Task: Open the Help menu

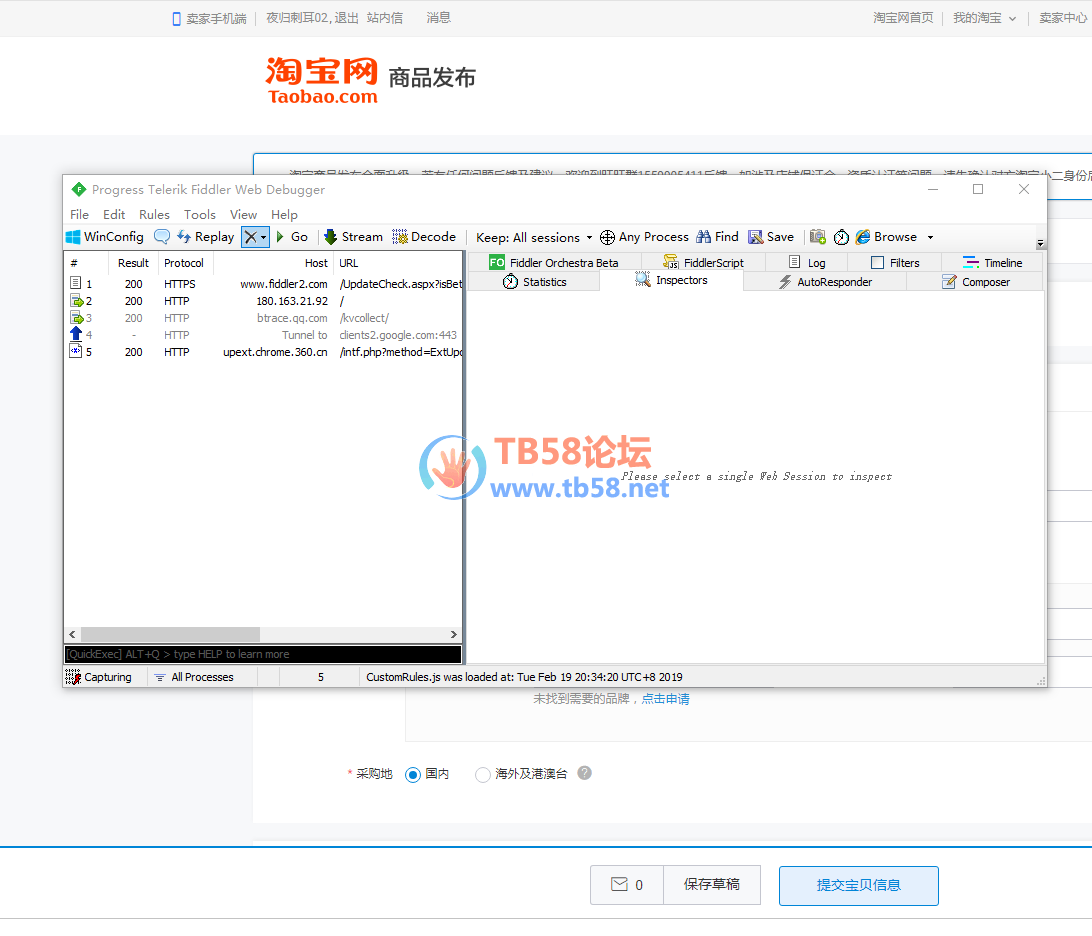Action: [284, 214]
